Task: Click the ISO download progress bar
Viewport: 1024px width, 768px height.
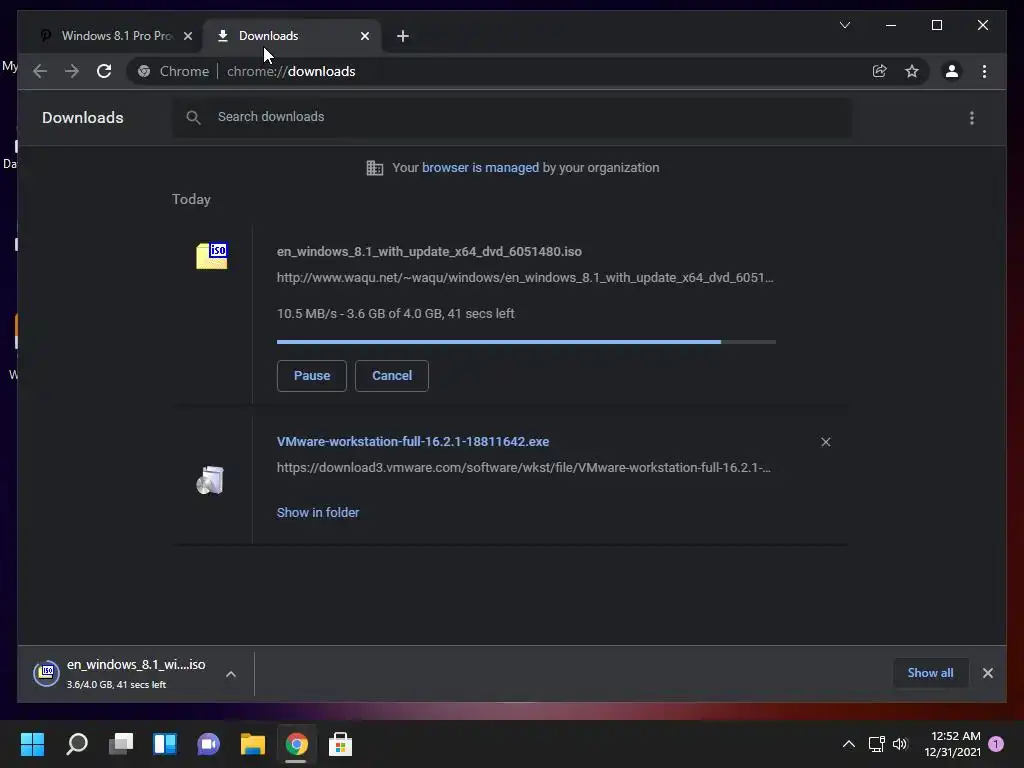Action: tap(526, 342)
